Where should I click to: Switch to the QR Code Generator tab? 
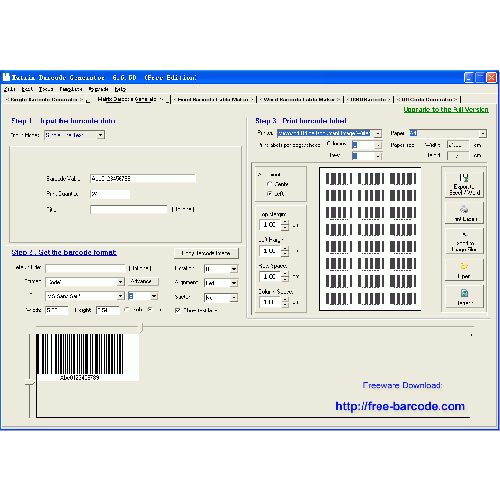pyautogui.click(x=427, y=99)
